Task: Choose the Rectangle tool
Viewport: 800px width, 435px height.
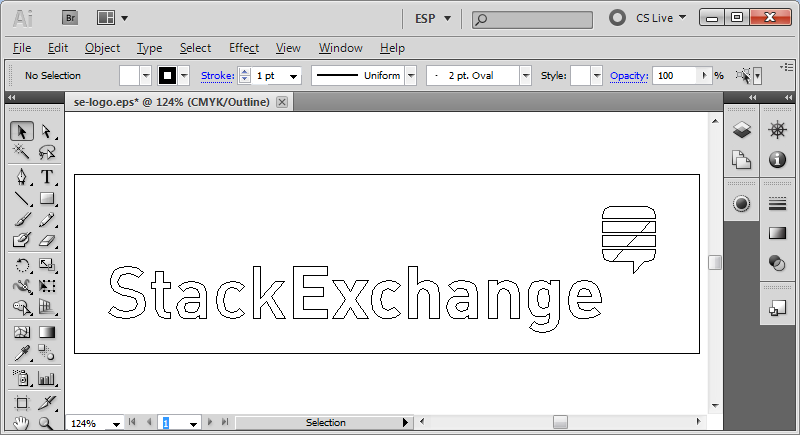Action: click(46, 198)
